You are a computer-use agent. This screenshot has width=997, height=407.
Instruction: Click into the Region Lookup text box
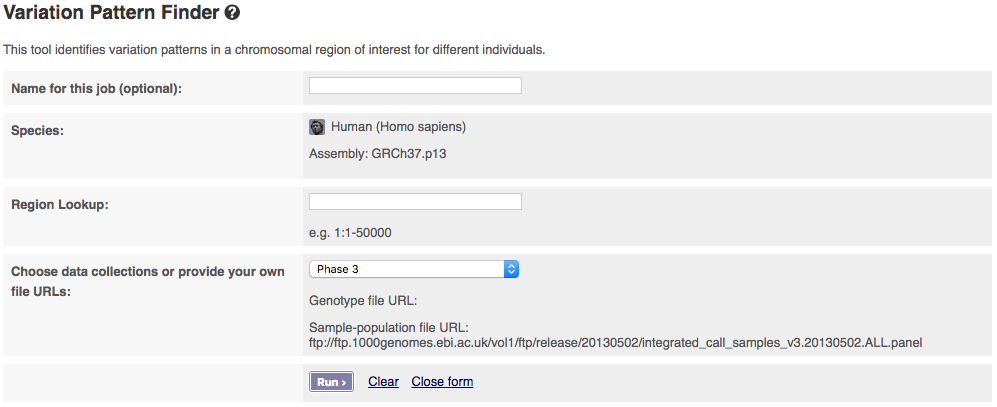[415, 202]
